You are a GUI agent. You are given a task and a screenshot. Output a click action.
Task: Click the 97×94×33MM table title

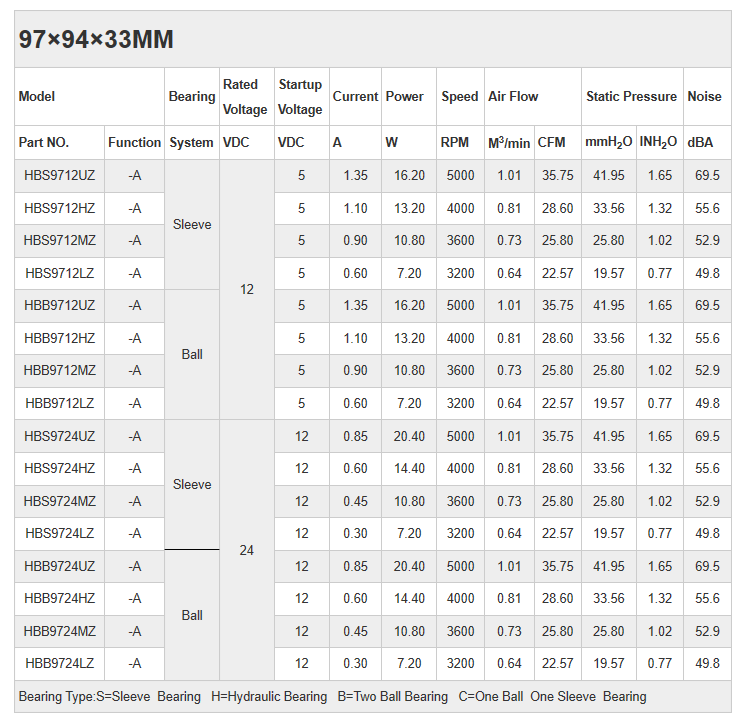[x=96, y=40]
